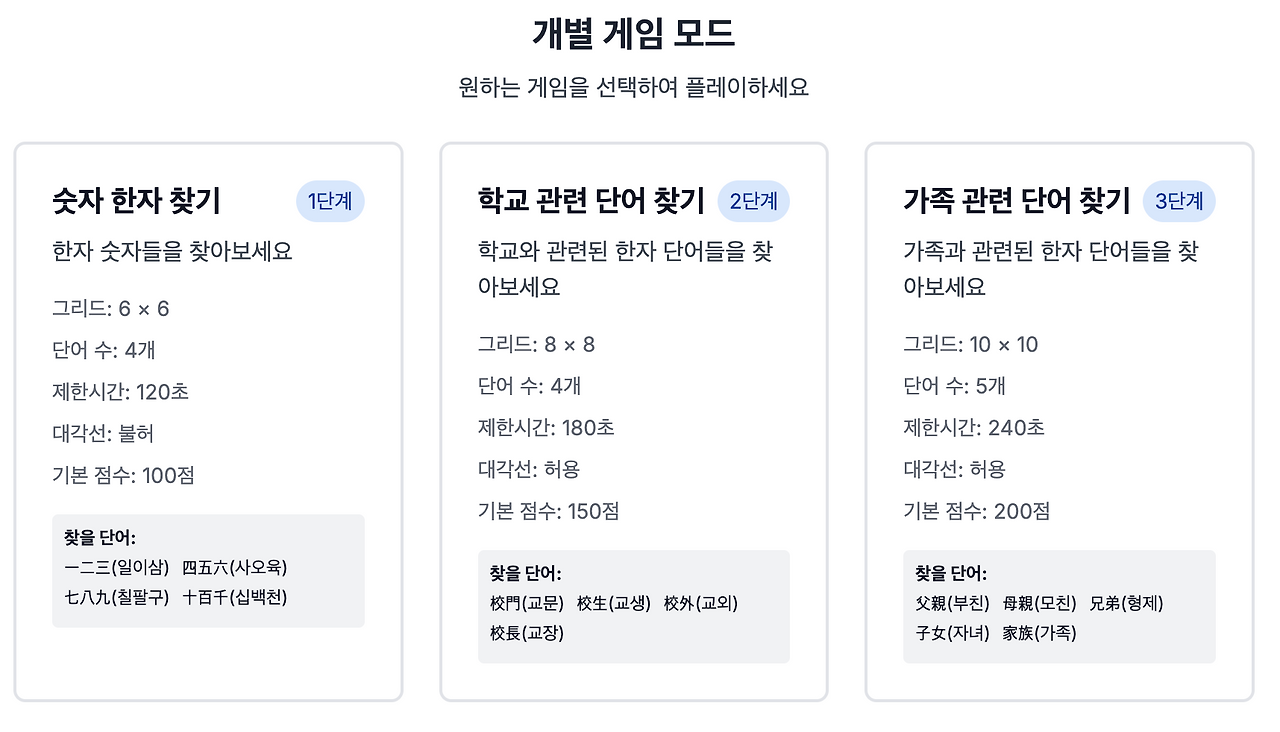Select the 3단계 level badge
The image size is (1280, 732).
click(1180, 199)
